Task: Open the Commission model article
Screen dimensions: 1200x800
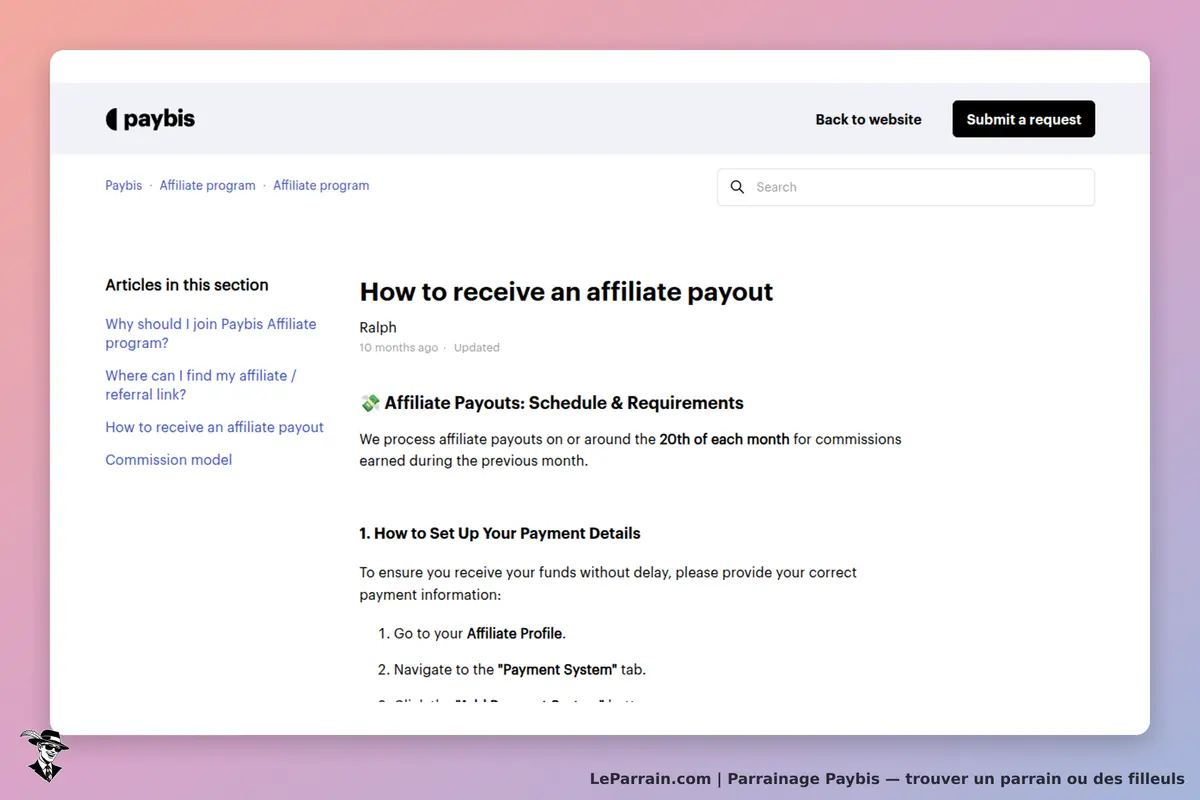Action: 169,460
